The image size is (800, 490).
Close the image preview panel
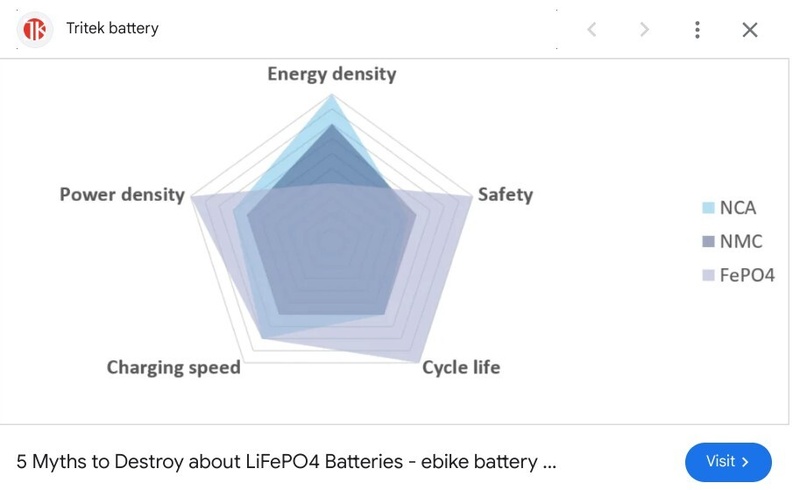point(750,30)
